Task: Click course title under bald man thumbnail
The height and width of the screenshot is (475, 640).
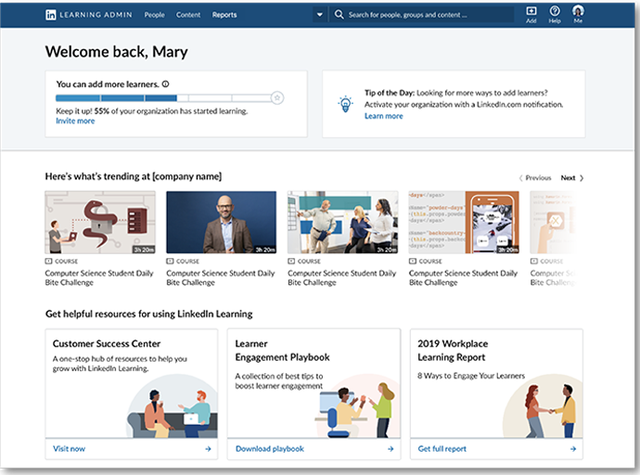Action: [x=220, y=278]
